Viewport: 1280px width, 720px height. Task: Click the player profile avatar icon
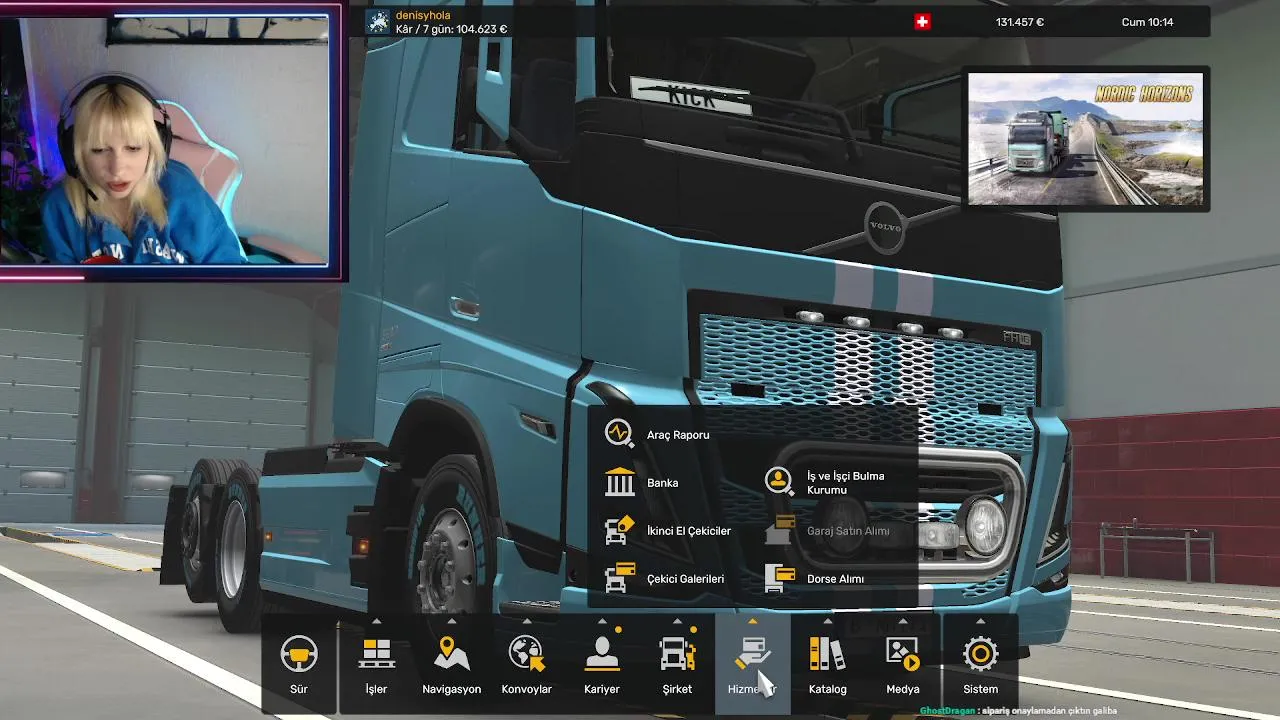tap(377, 22)
